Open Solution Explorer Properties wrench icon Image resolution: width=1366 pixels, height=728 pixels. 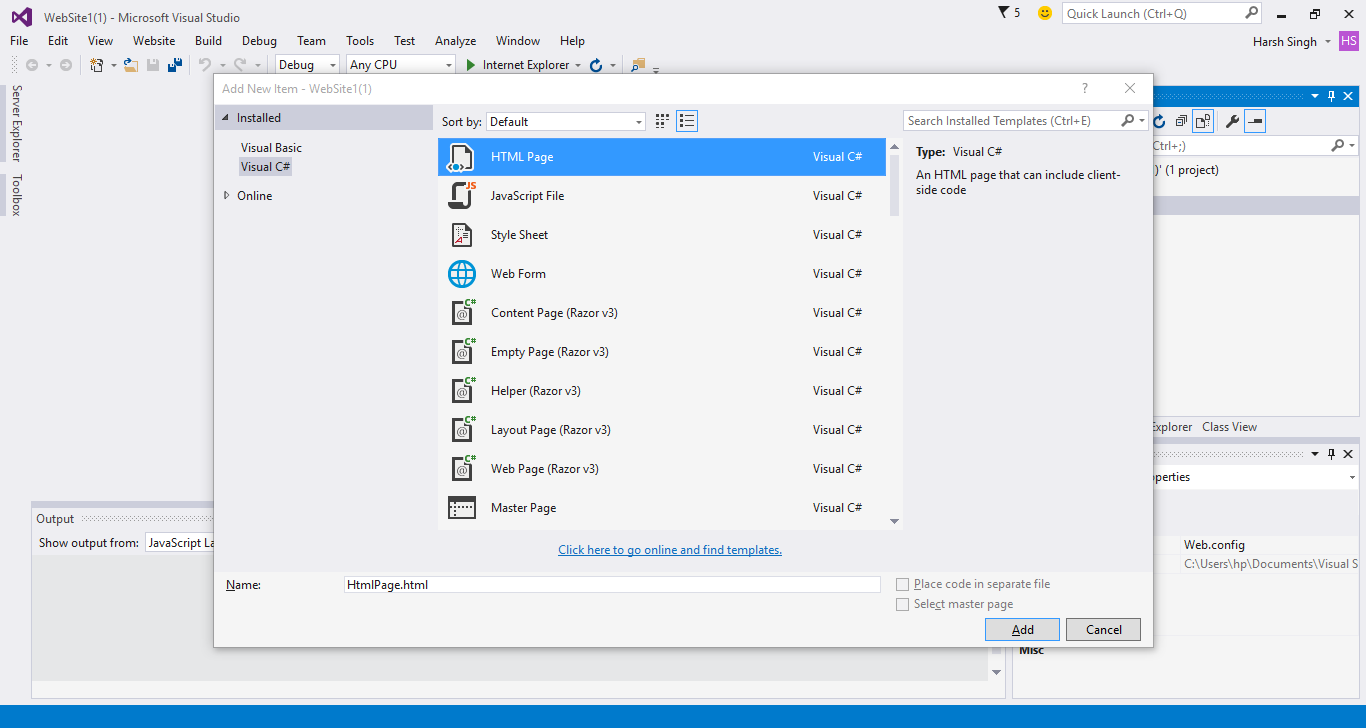[x=1232, y=121]
